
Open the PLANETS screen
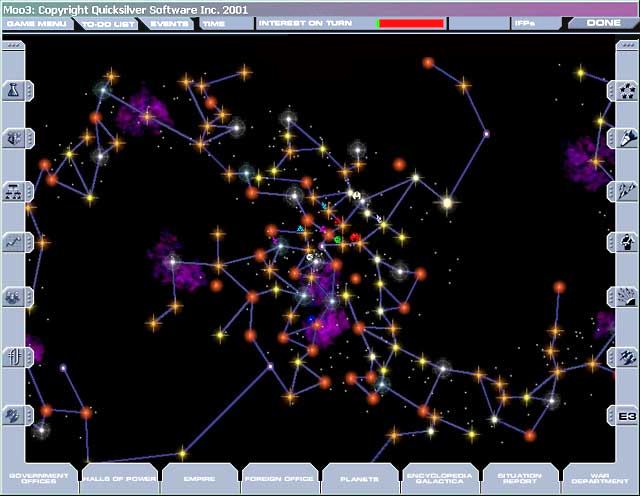point(360,478)
